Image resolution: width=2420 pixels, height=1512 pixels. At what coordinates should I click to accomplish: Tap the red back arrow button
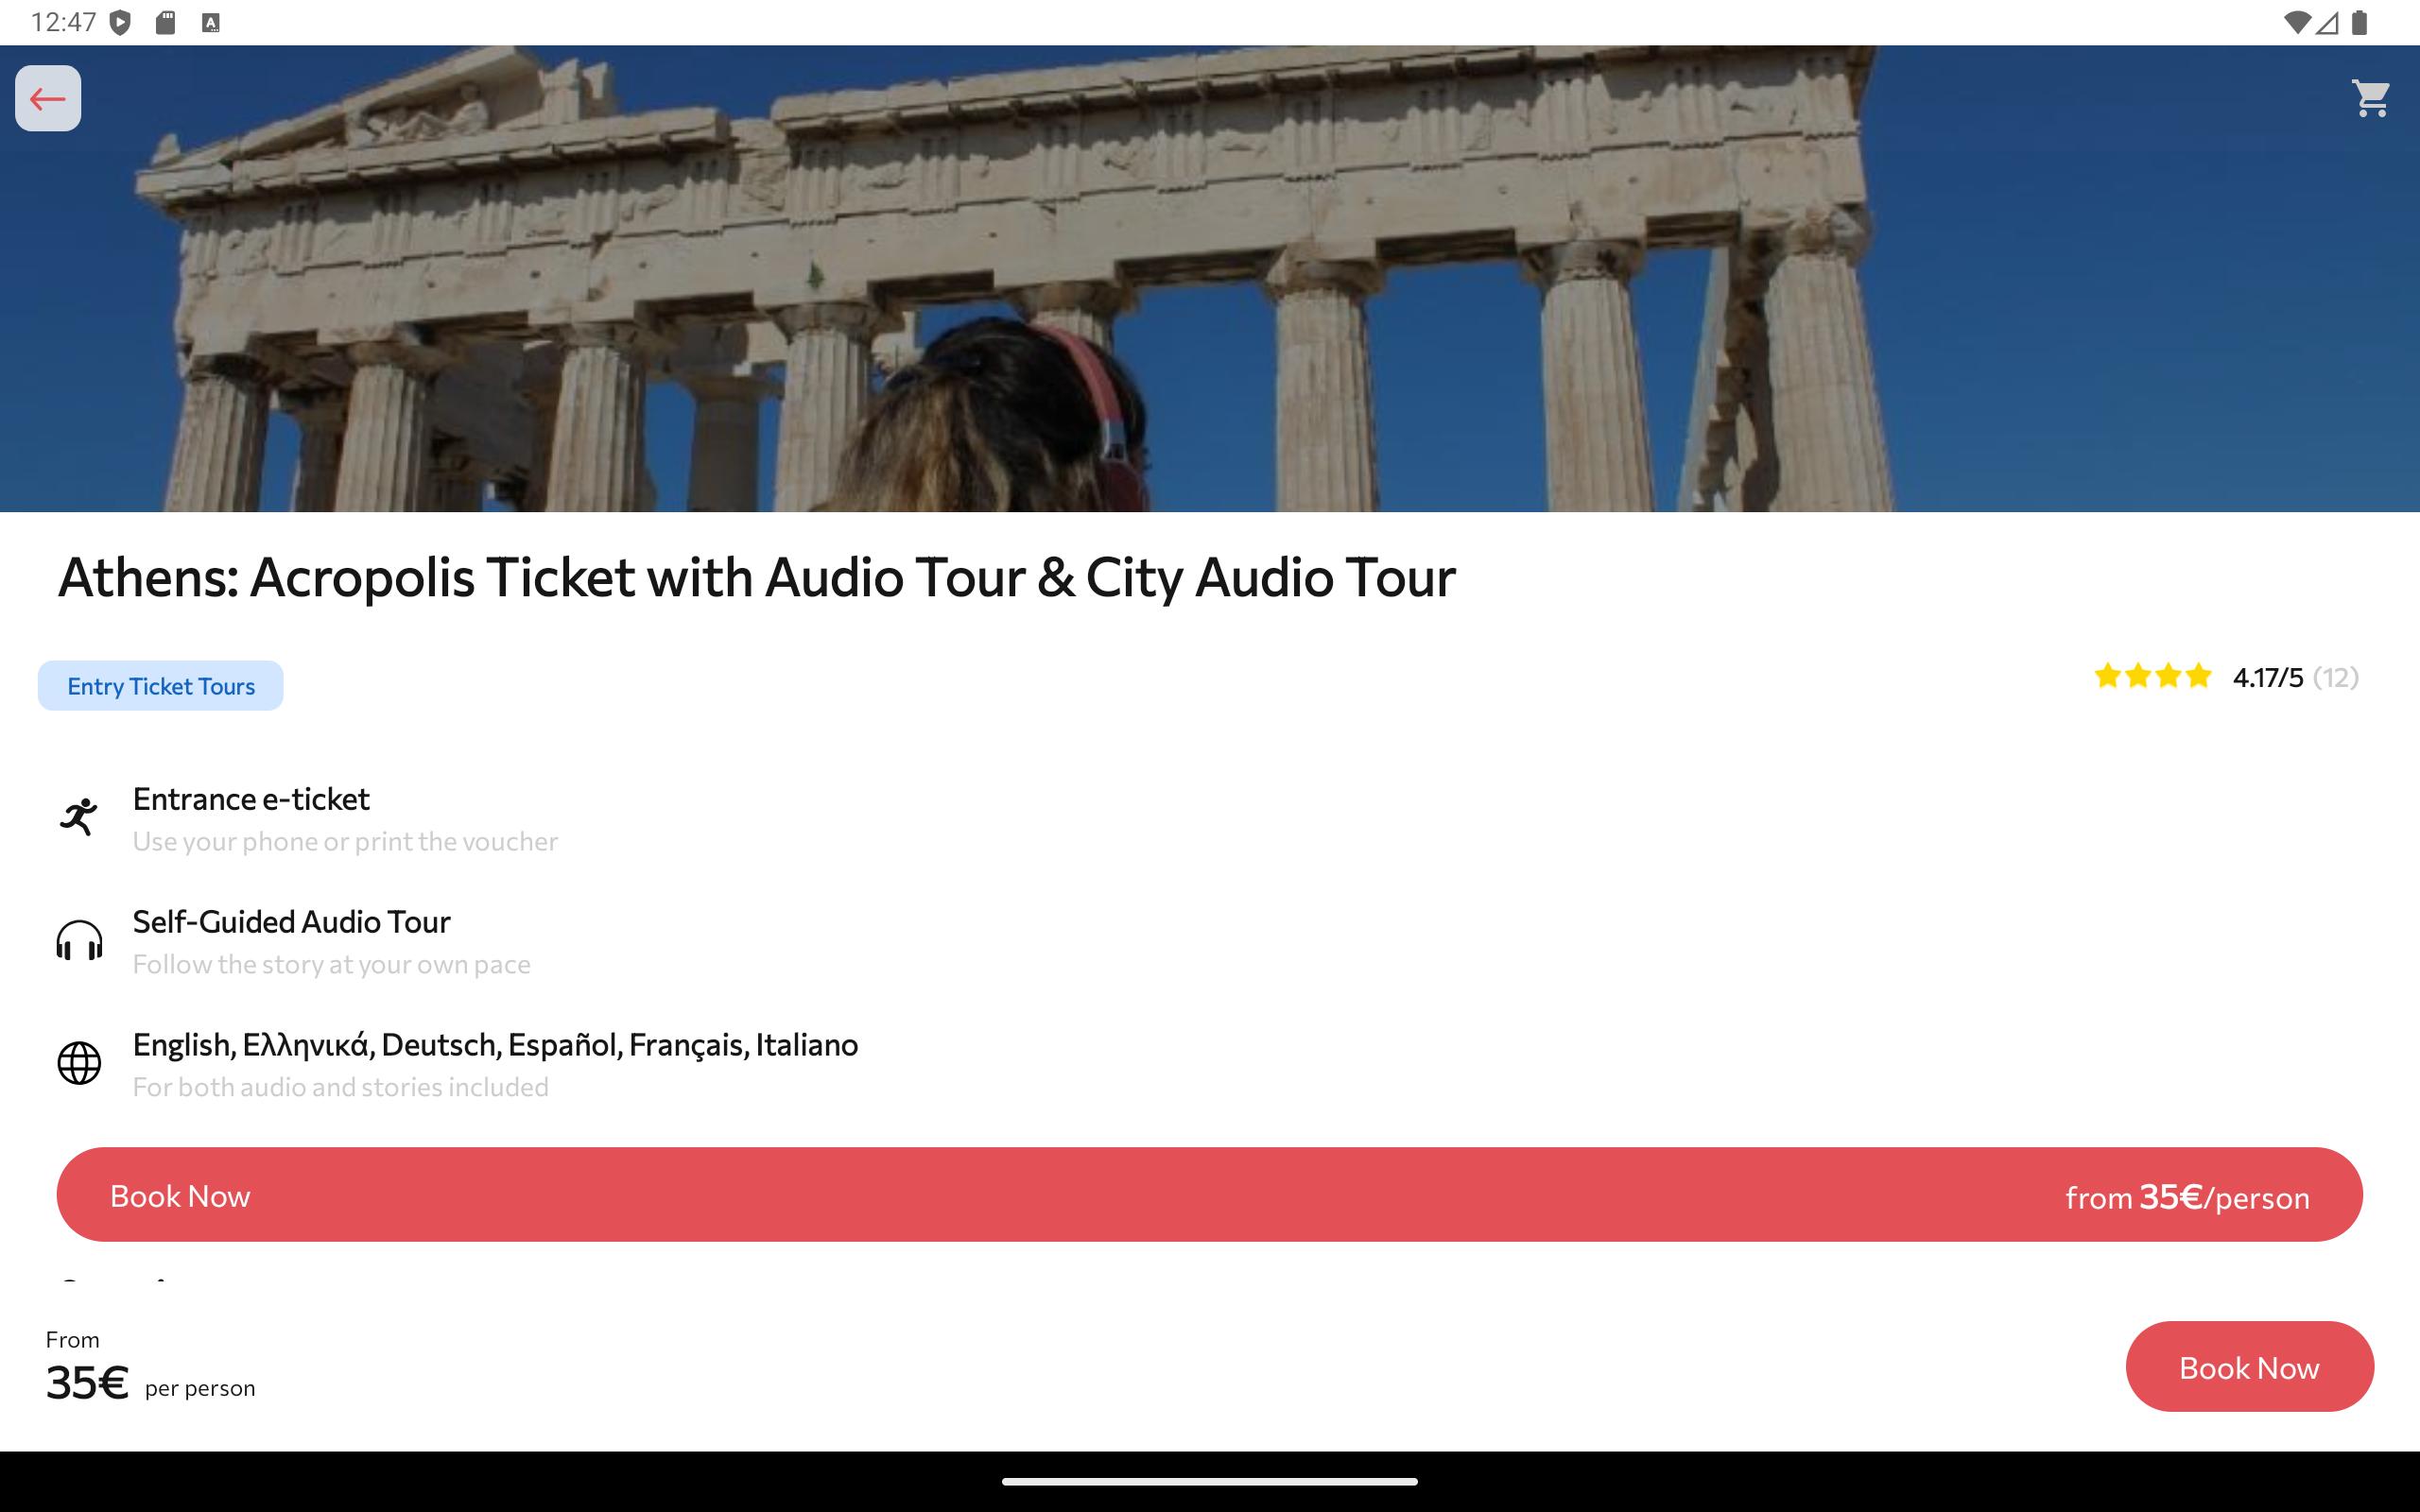(x=48, y=98)
